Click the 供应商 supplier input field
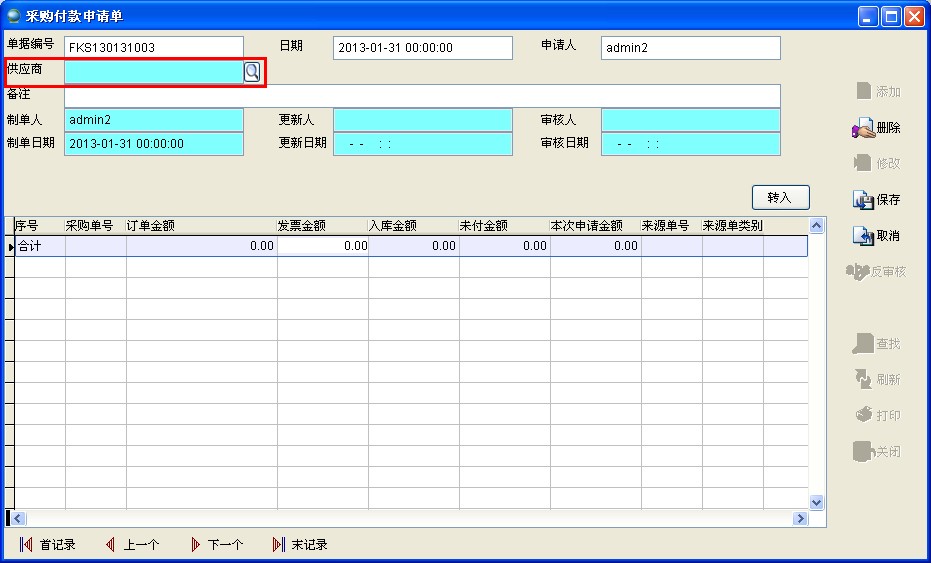 tap(154, 72)
